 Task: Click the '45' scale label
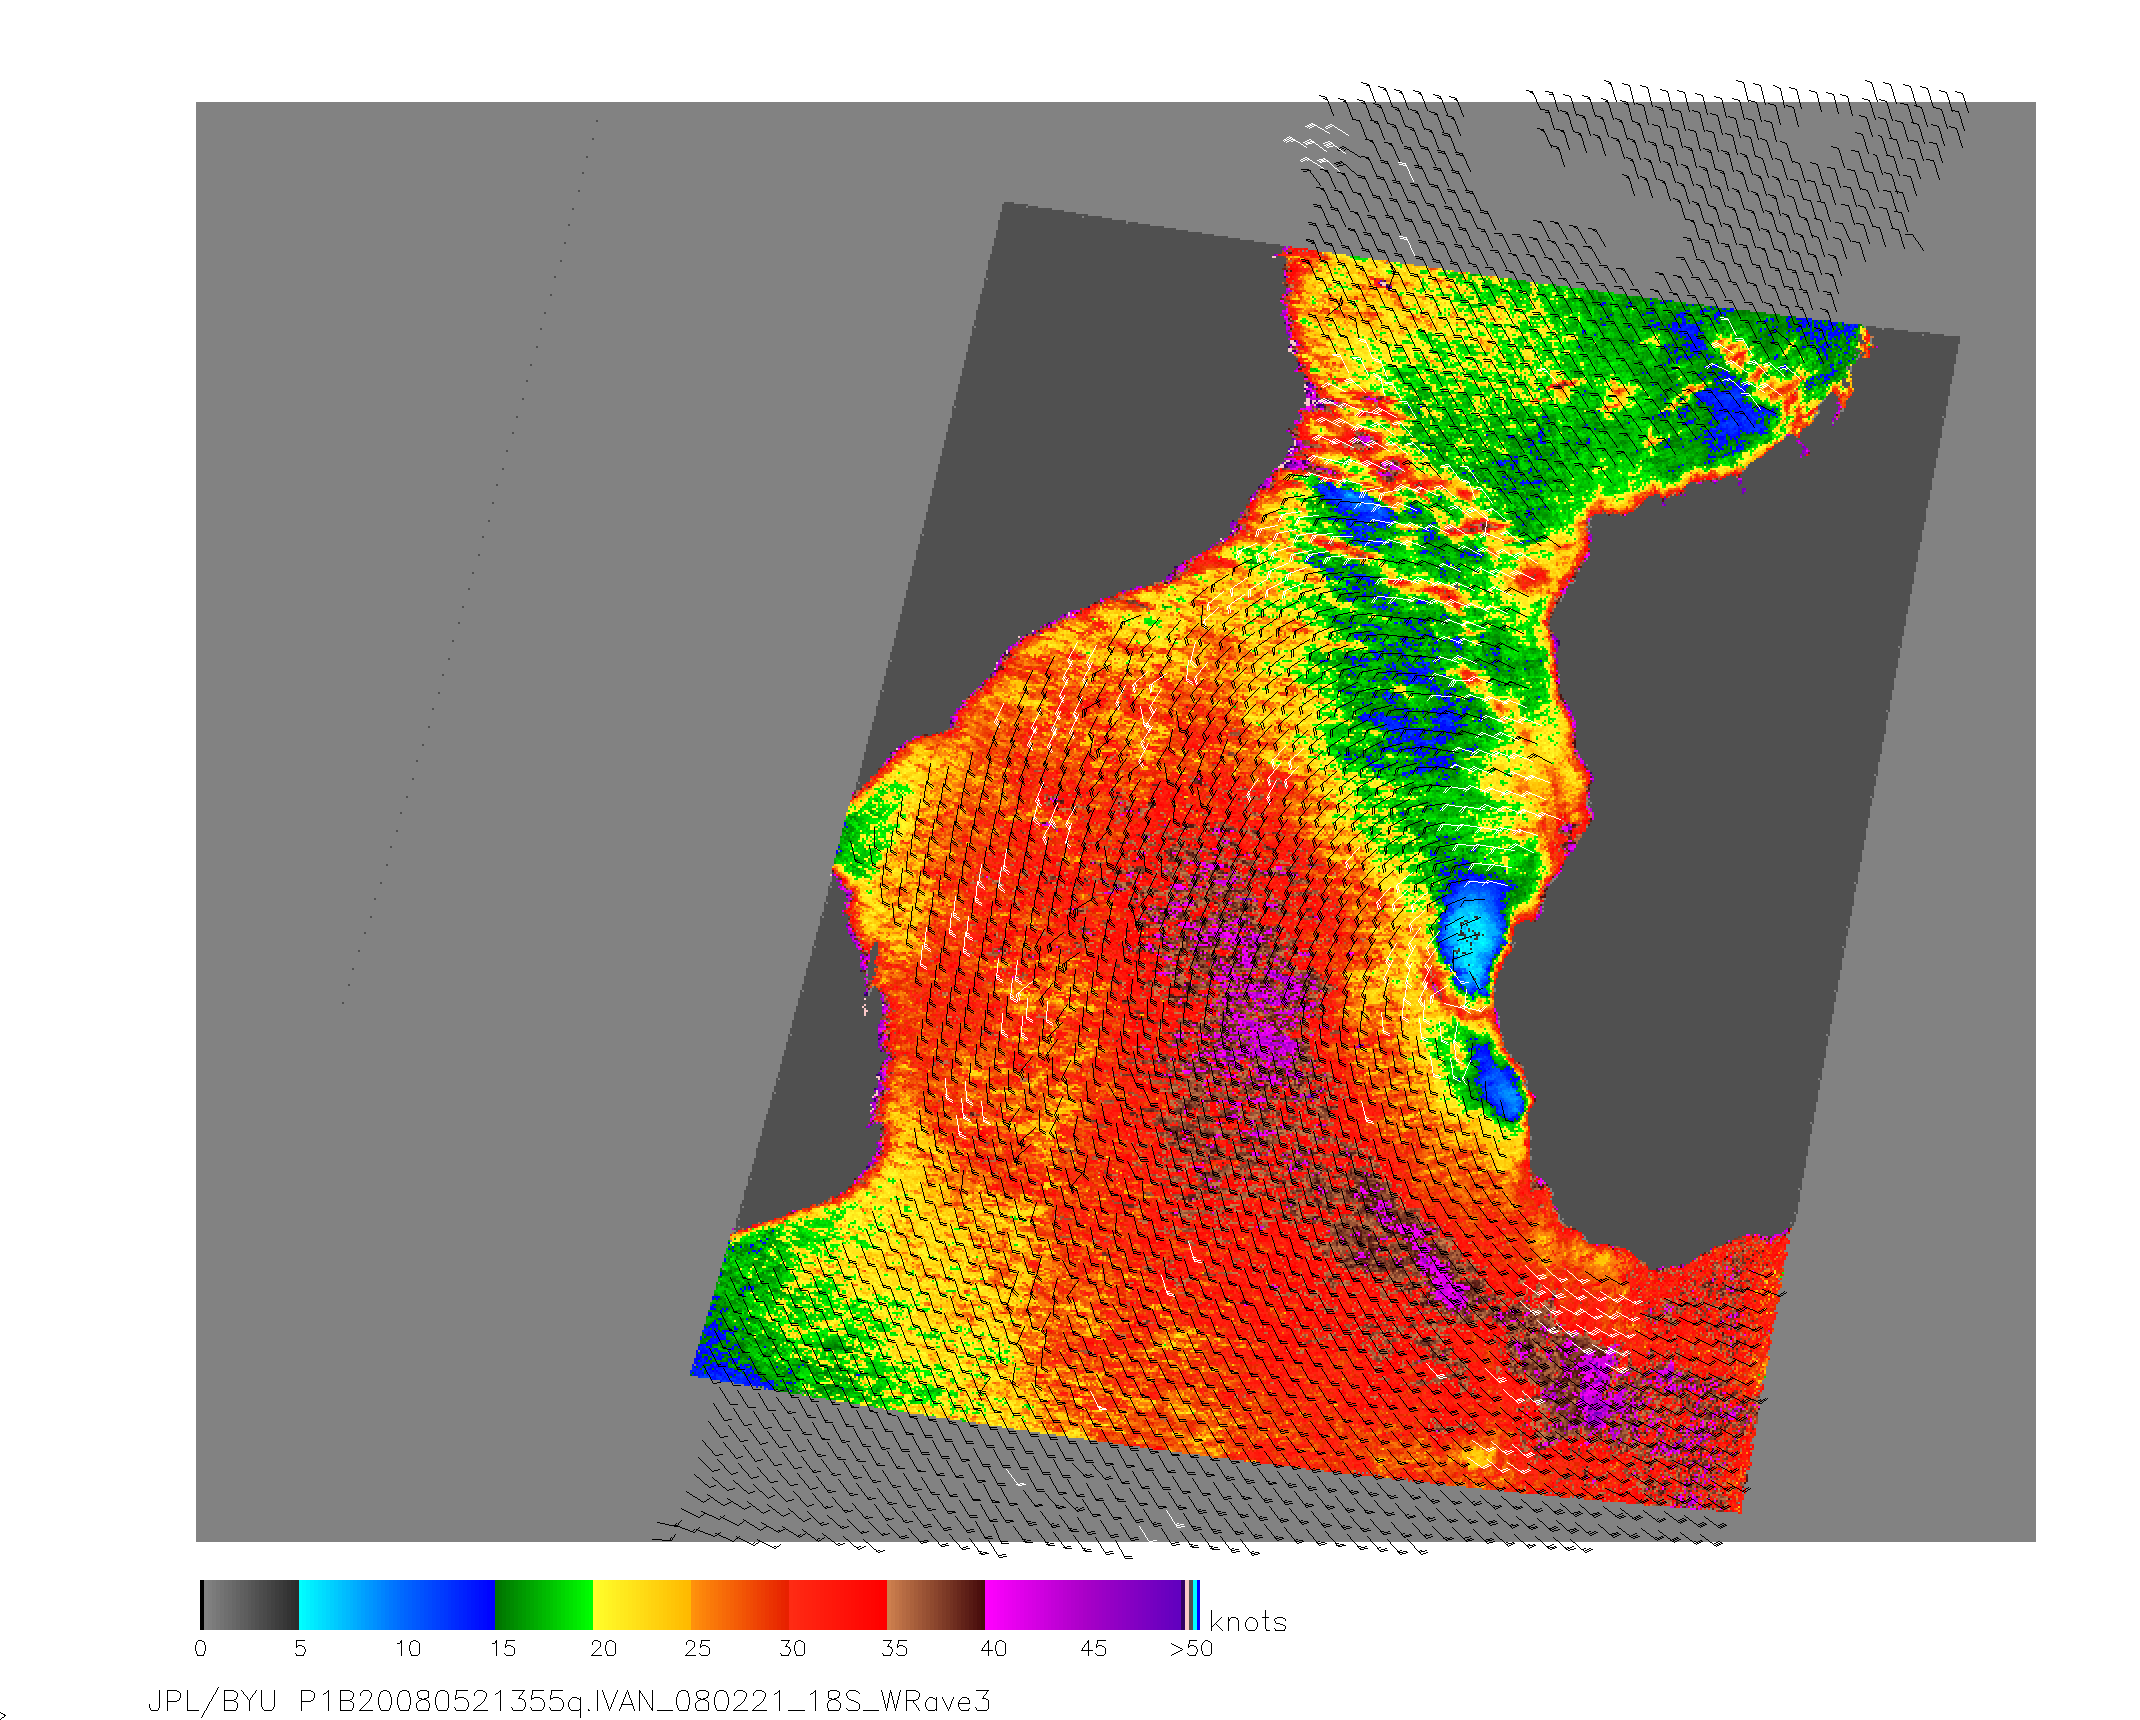click(1094, 1649)
